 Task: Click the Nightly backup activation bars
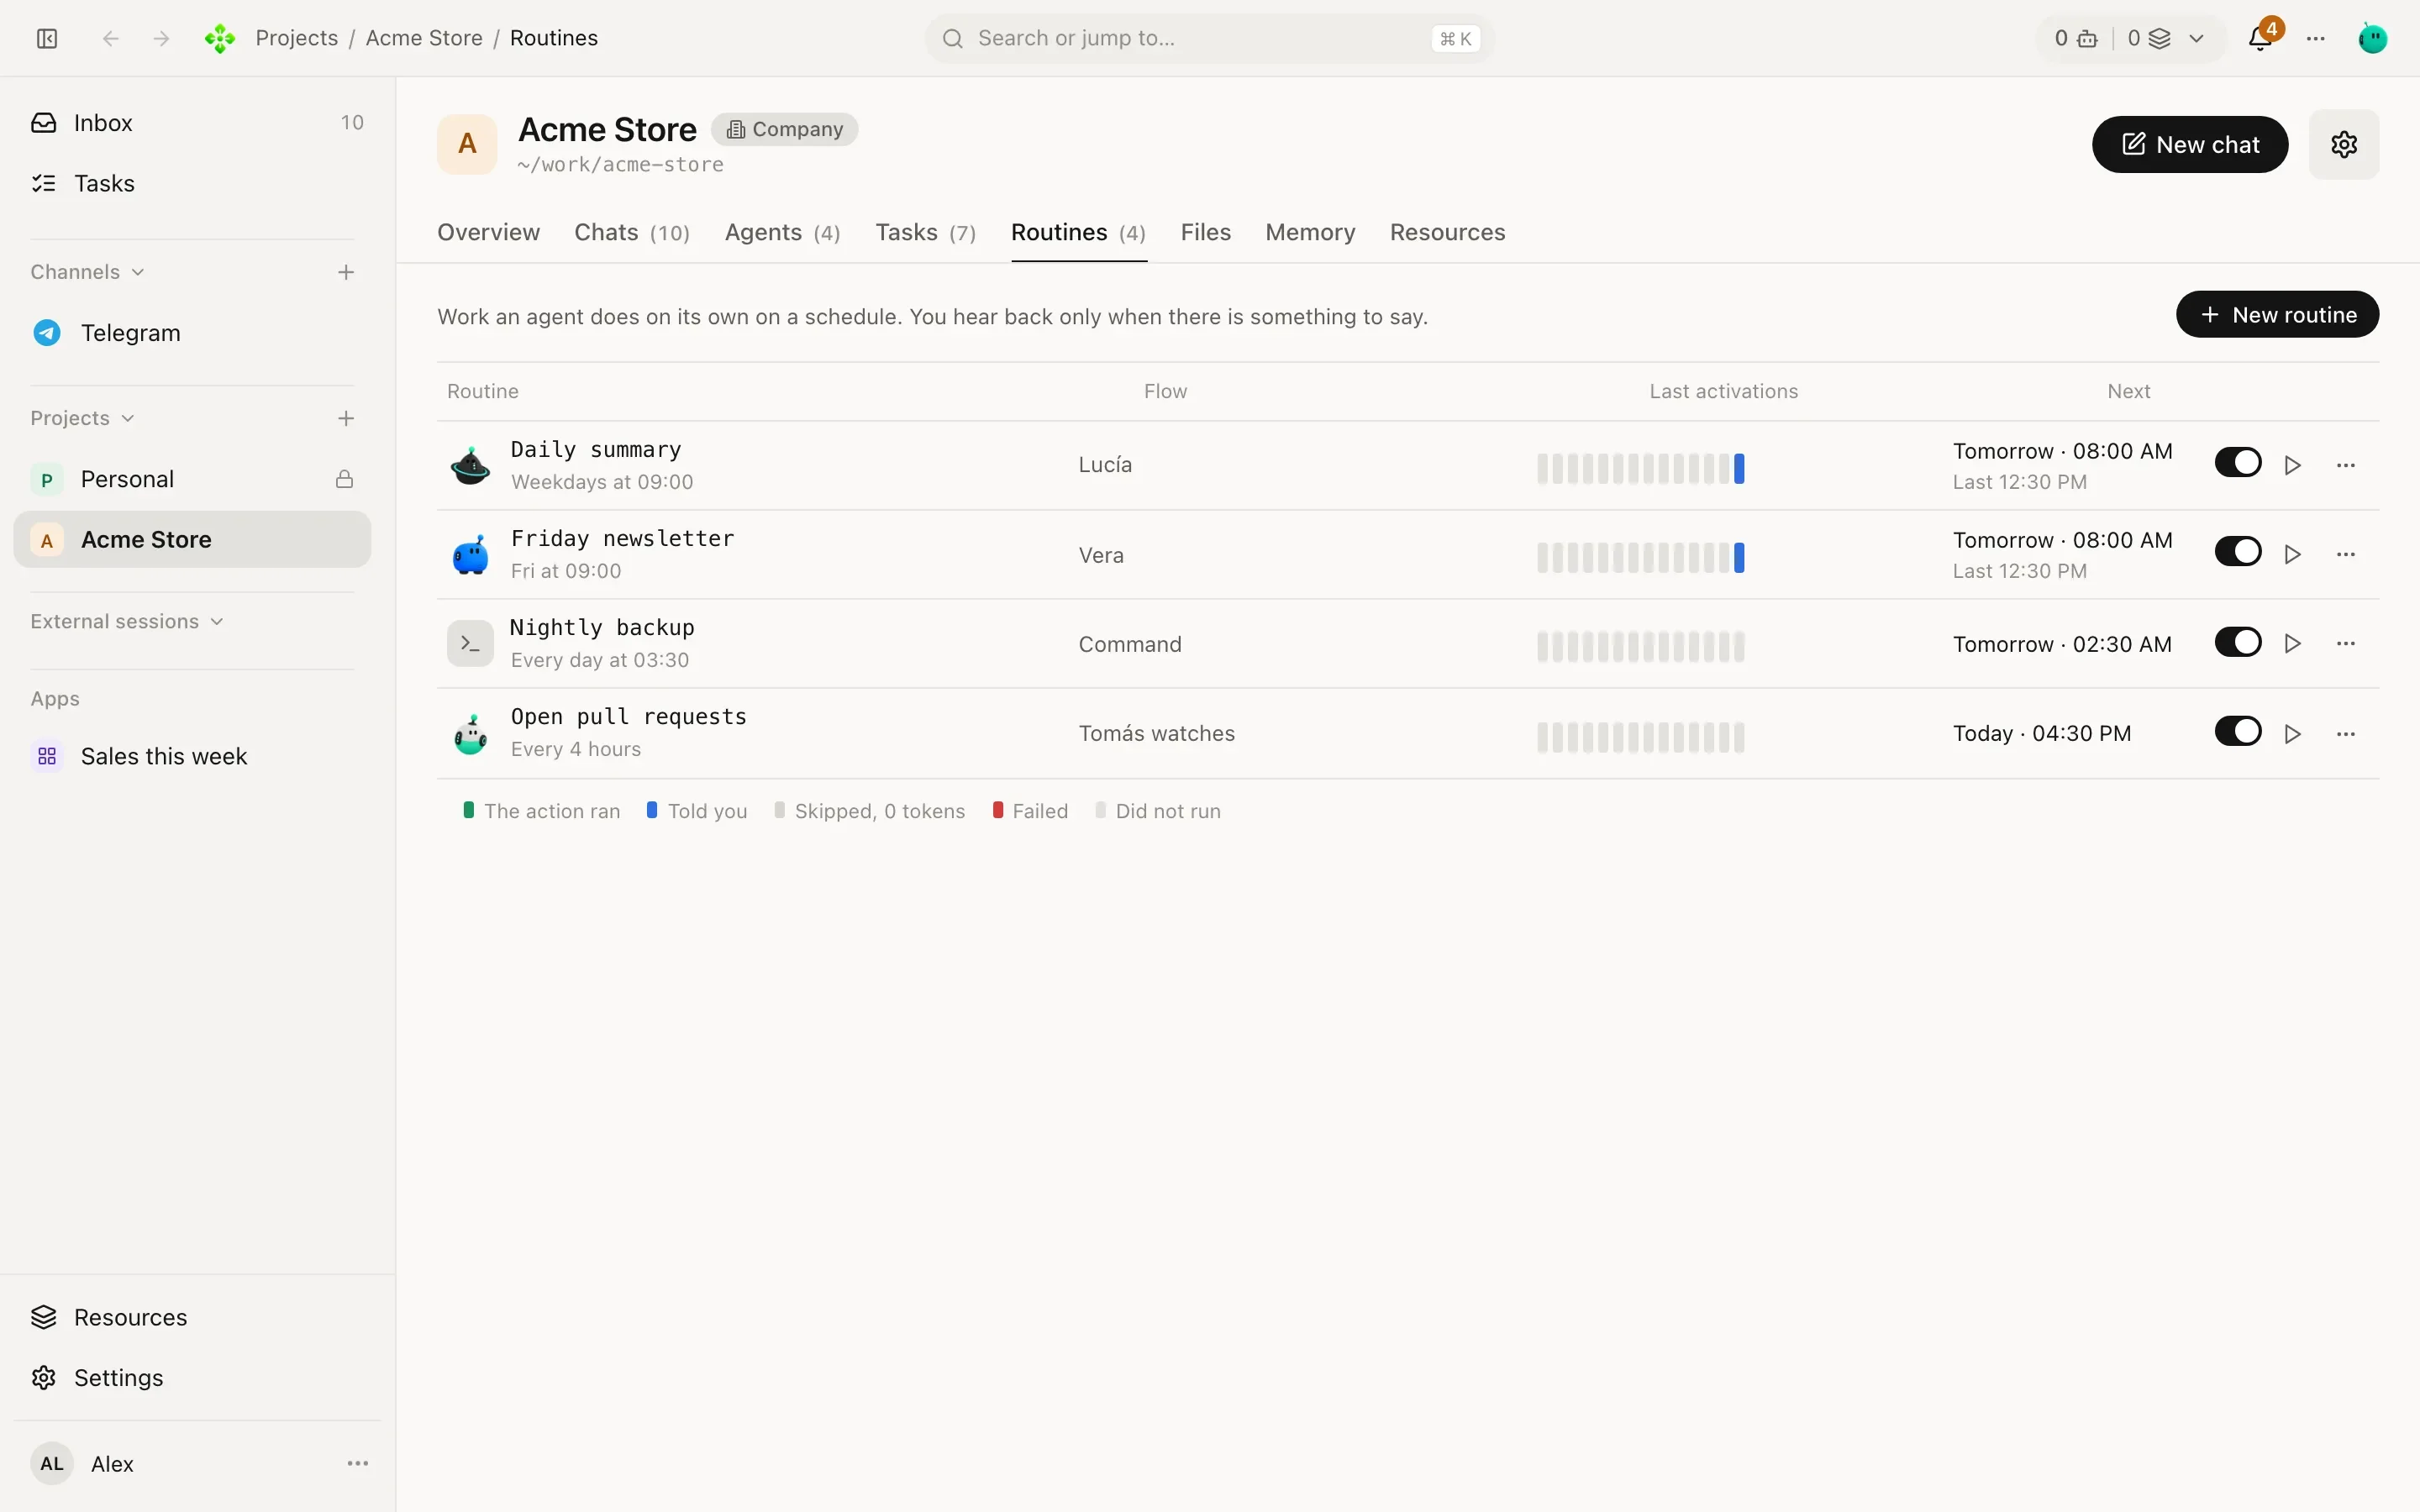(x=1640, y=646)
